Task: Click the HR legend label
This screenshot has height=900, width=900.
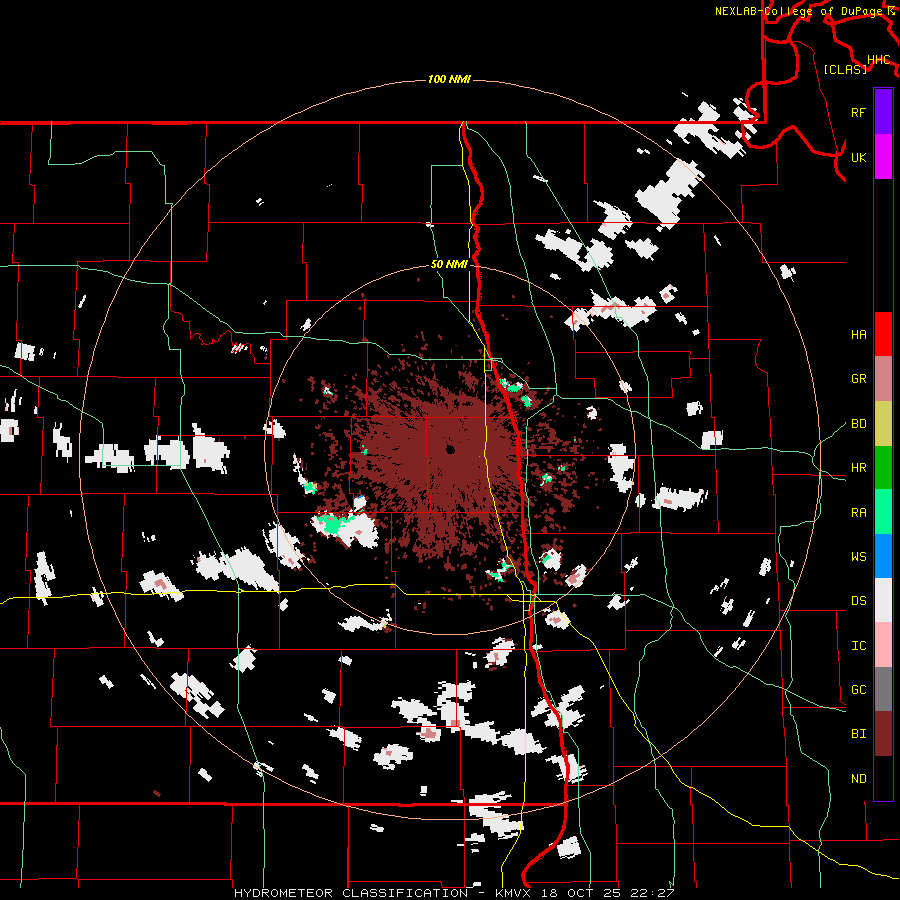Action: click(x=858, y=468)
